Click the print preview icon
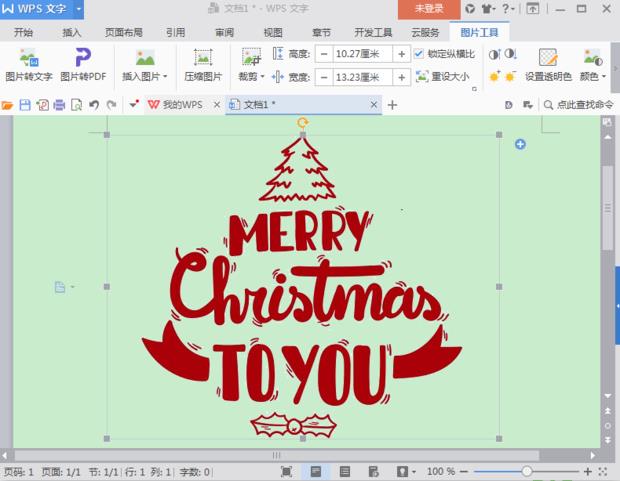This screenshot has height=481, width=620. [76, 105]
